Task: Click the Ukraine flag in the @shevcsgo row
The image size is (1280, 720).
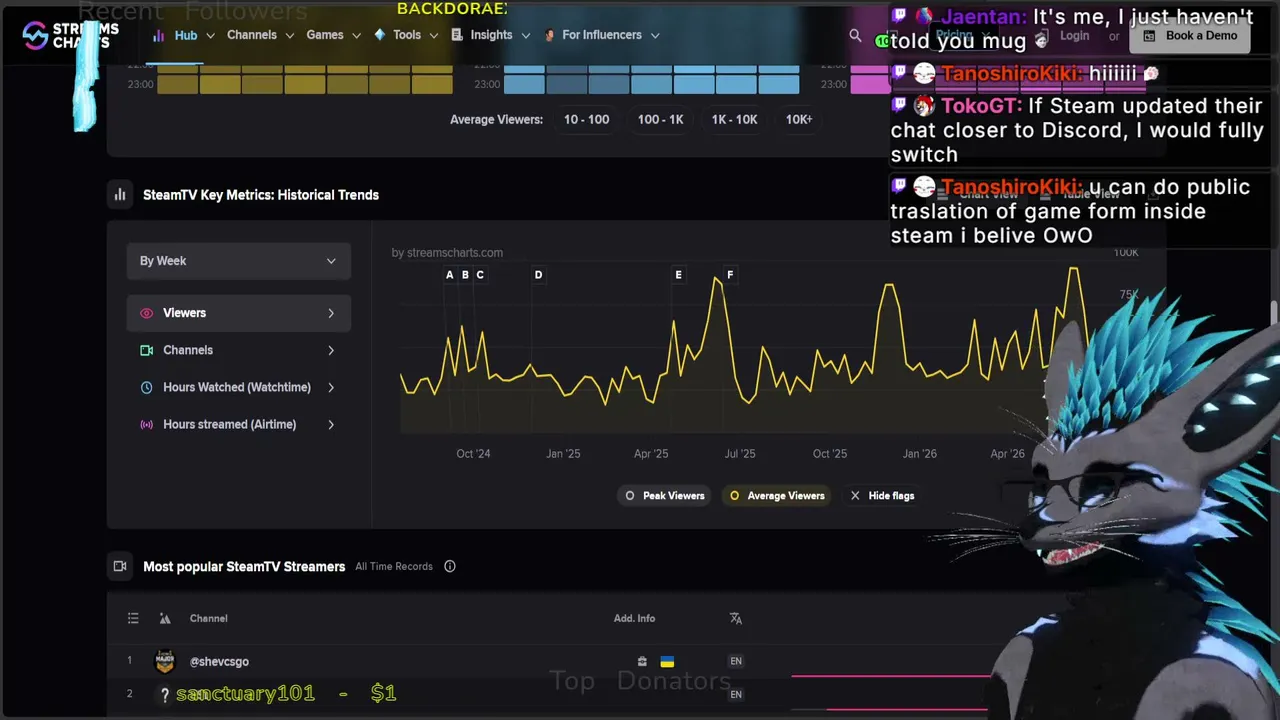Action: [667, 661]
